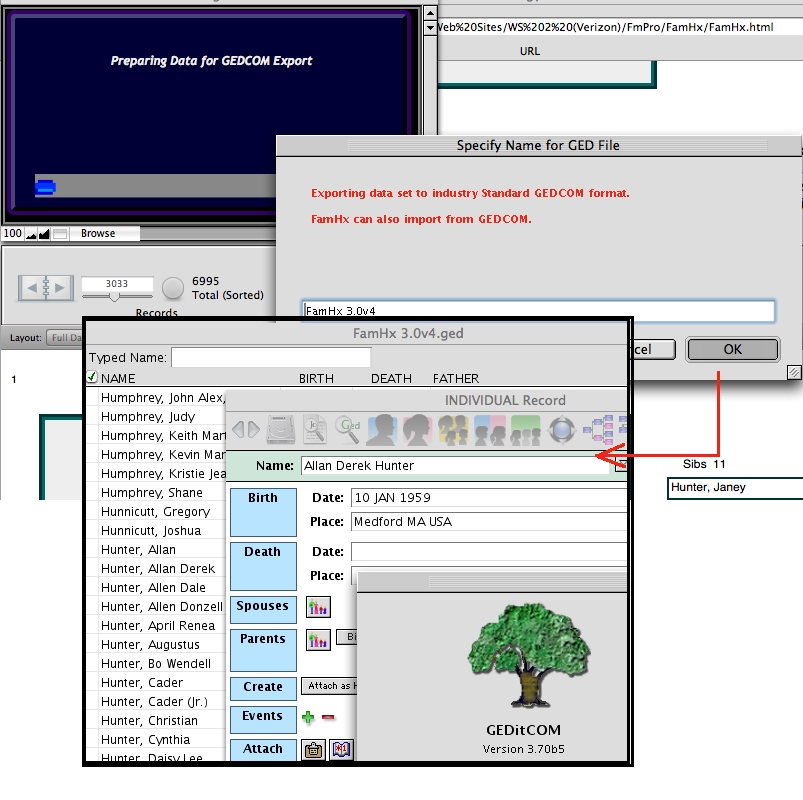Toggle the NAME column checkbox
Image resolution: width=803 pixels, height=800 pixels.
coord(92,377)
